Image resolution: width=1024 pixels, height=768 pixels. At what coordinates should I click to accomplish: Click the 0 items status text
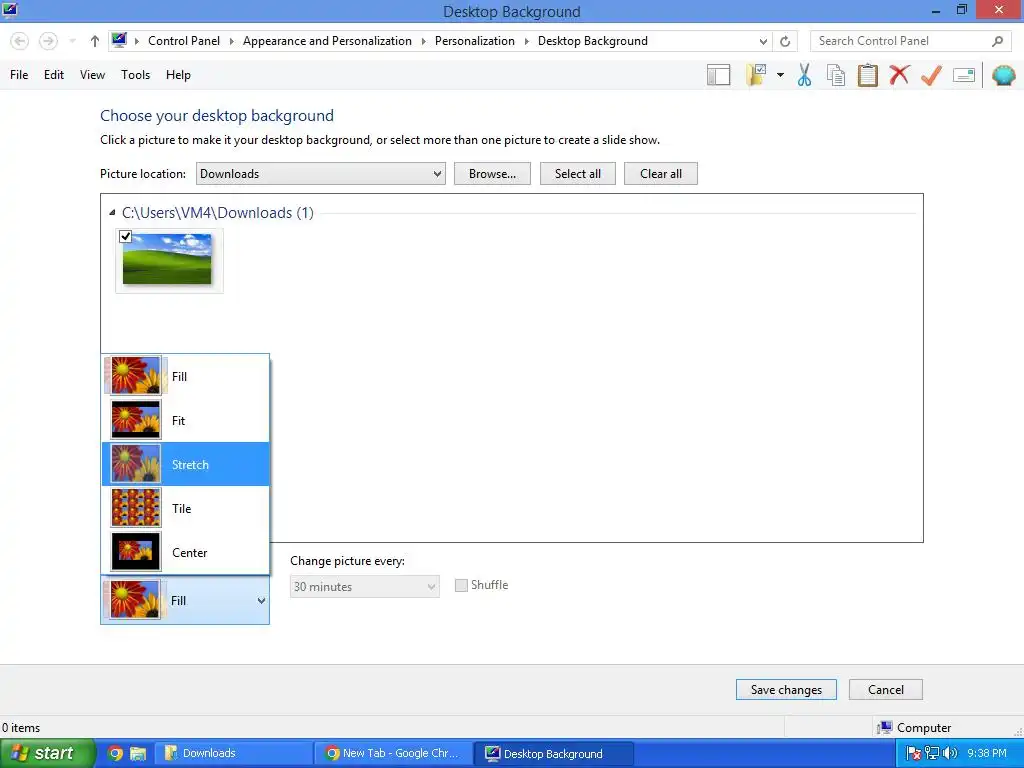coord(21,728)
